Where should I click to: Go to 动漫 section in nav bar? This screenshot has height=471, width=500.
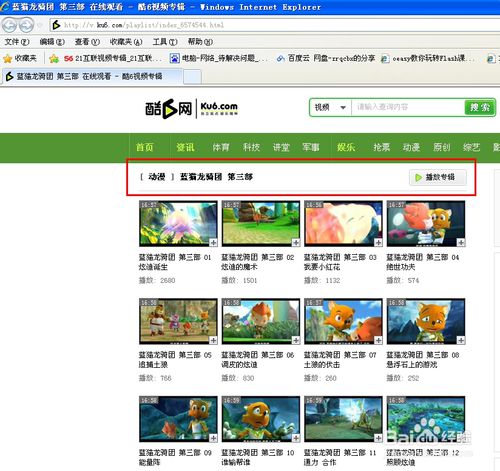point(411,147)
